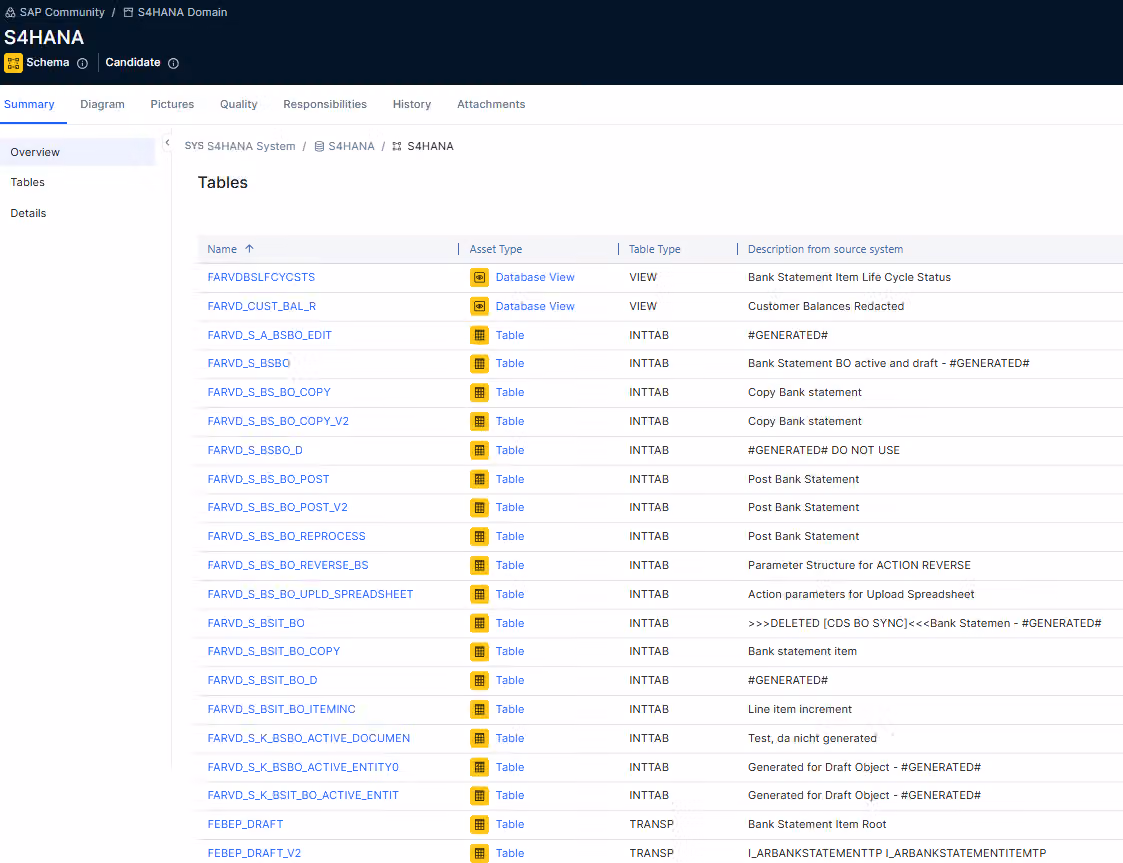Screen dimensions: 1123x863
Task: Click the S4HANA Domain icon in top breadcrumb
Action: click(x=128, y=12)
